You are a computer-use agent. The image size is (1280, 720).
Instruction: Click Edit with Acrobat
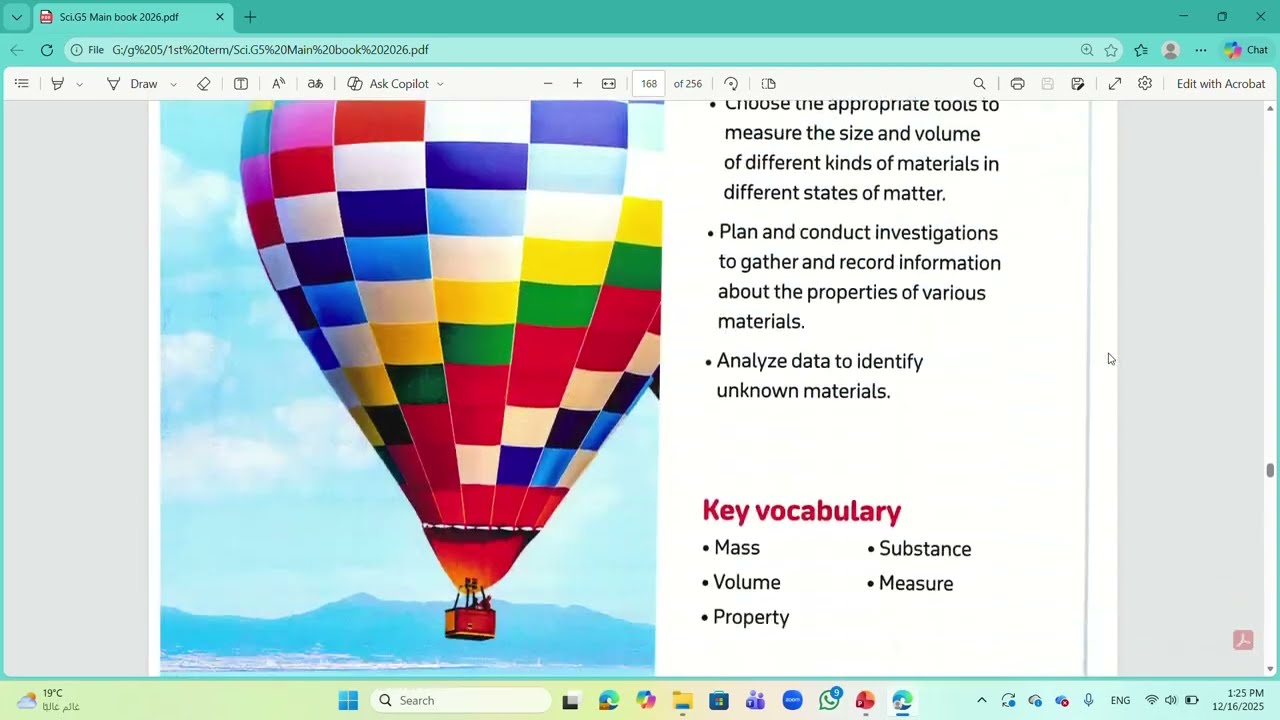pyautogui.click(x=1221, y=84)
